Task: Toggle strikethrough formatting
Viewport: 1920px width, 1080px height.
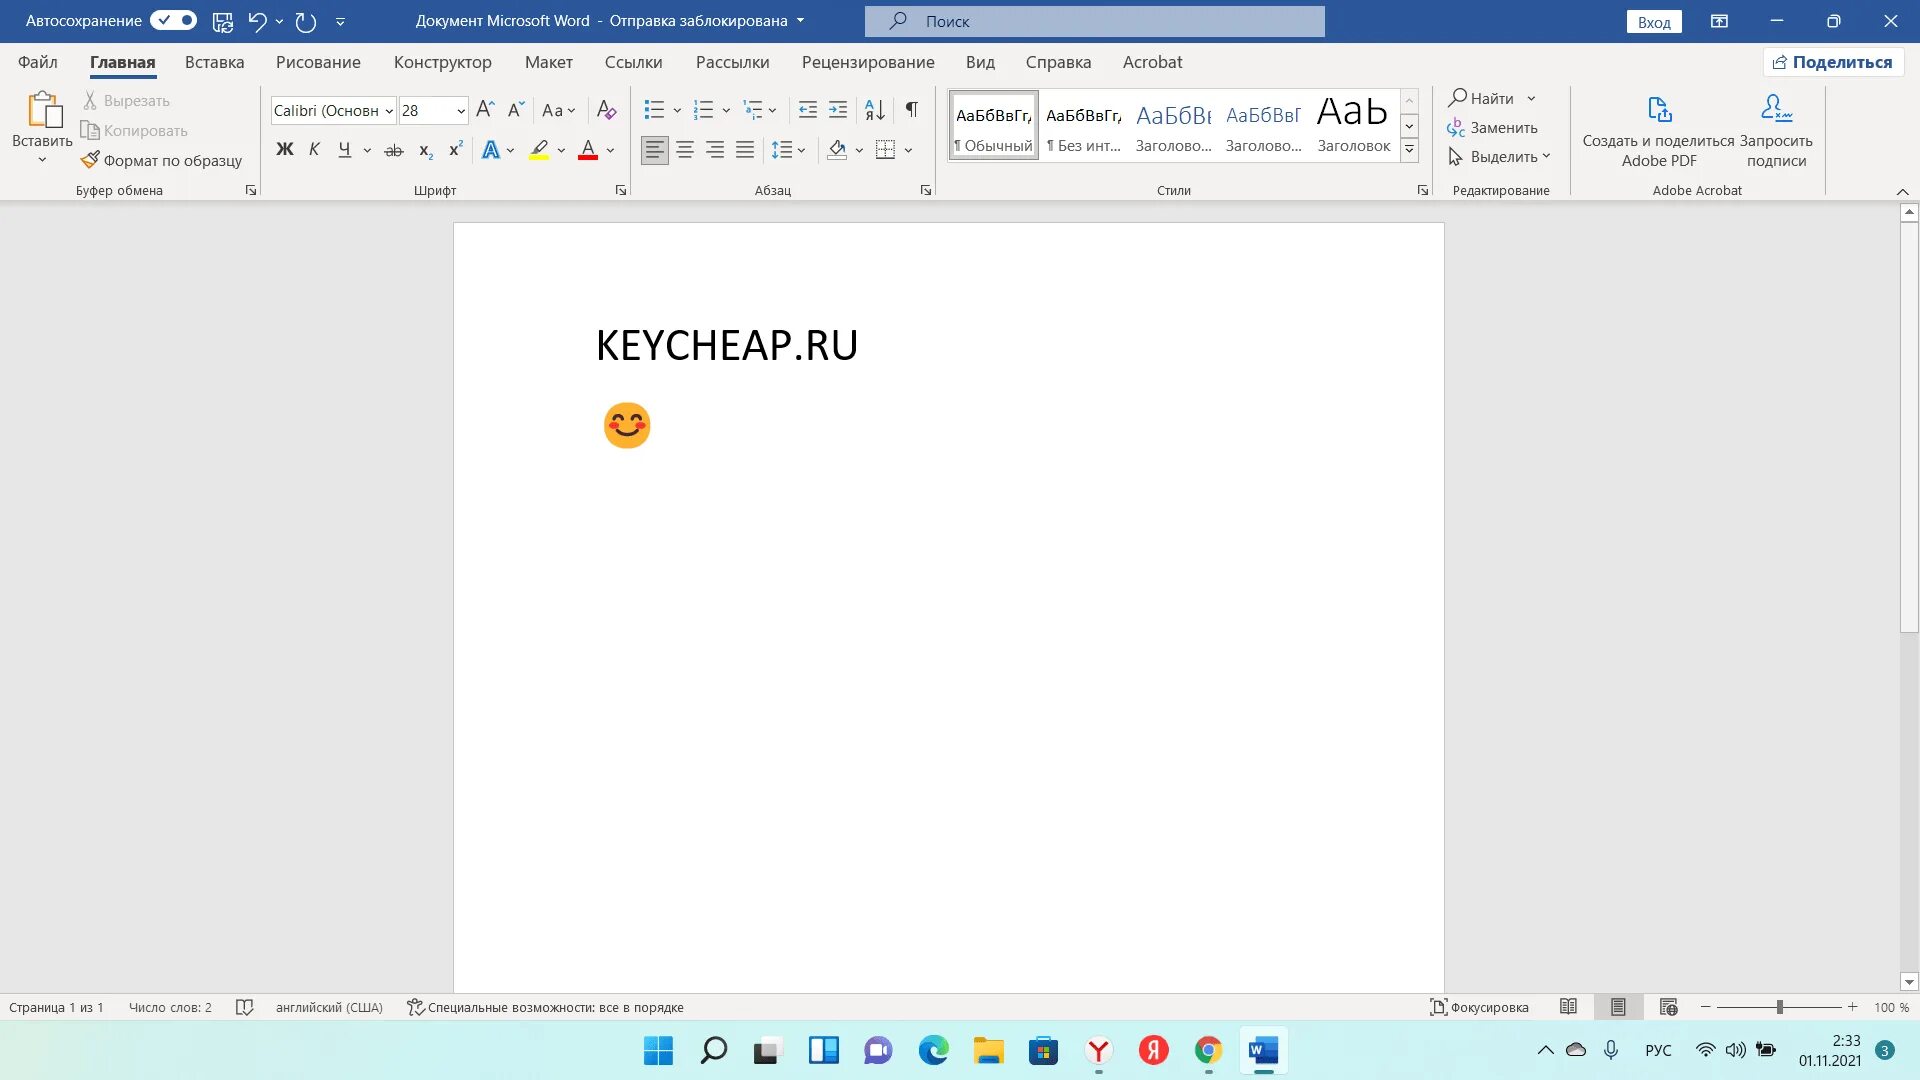Action: point(394,150)
